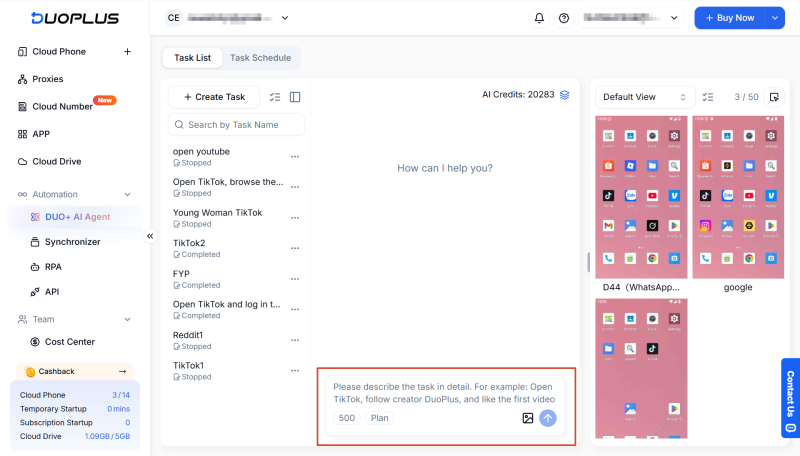Open more options for TikTok2 task
This screenshot has width=800, height=456.
(295, 248)
